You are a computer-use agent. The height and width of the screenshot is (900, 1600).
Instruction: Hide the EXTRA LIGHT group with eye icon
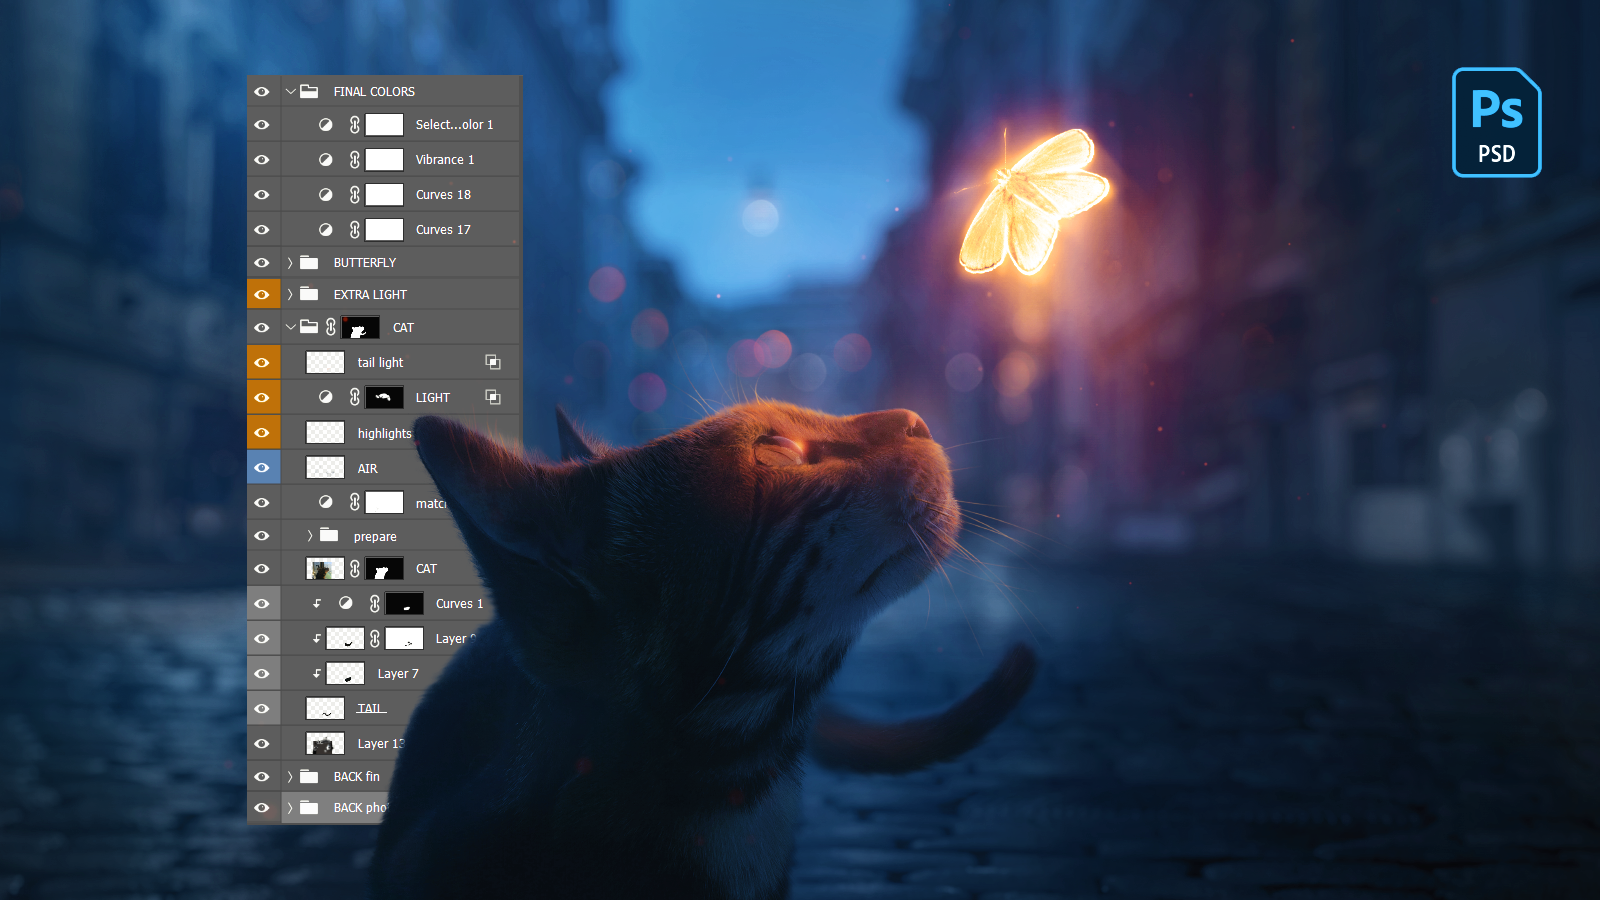(x=262, y=295)
